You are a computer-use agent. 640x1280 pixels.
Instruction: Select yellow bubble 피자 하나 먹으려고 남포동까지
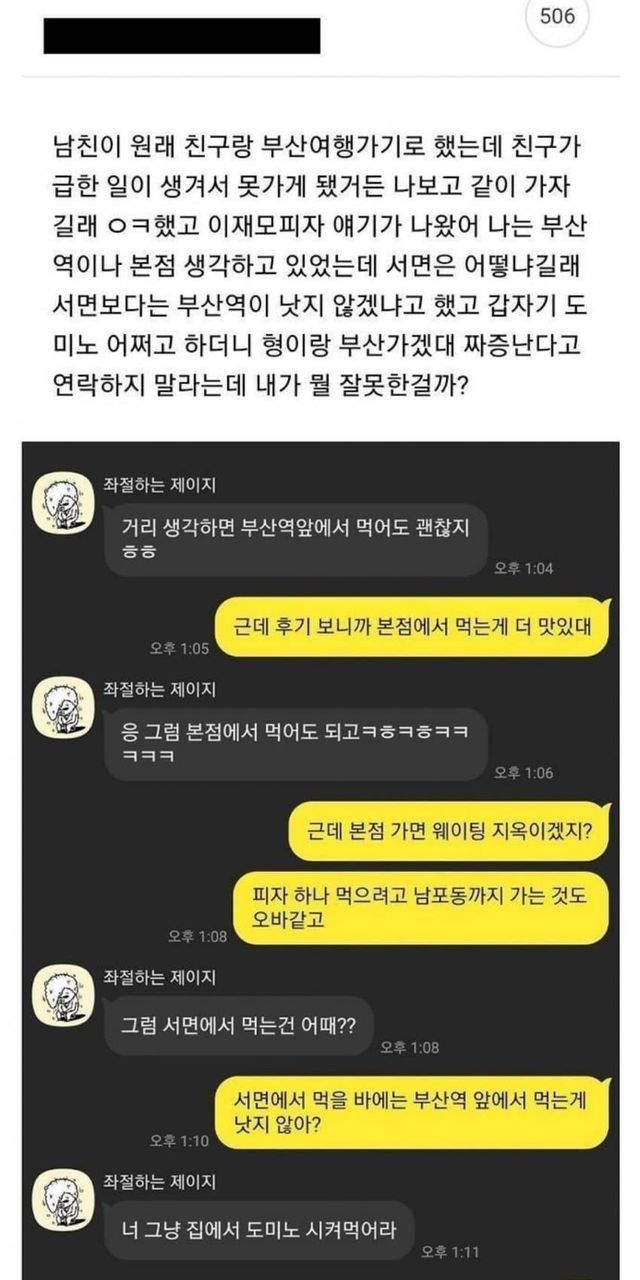[x=419, y=909]
